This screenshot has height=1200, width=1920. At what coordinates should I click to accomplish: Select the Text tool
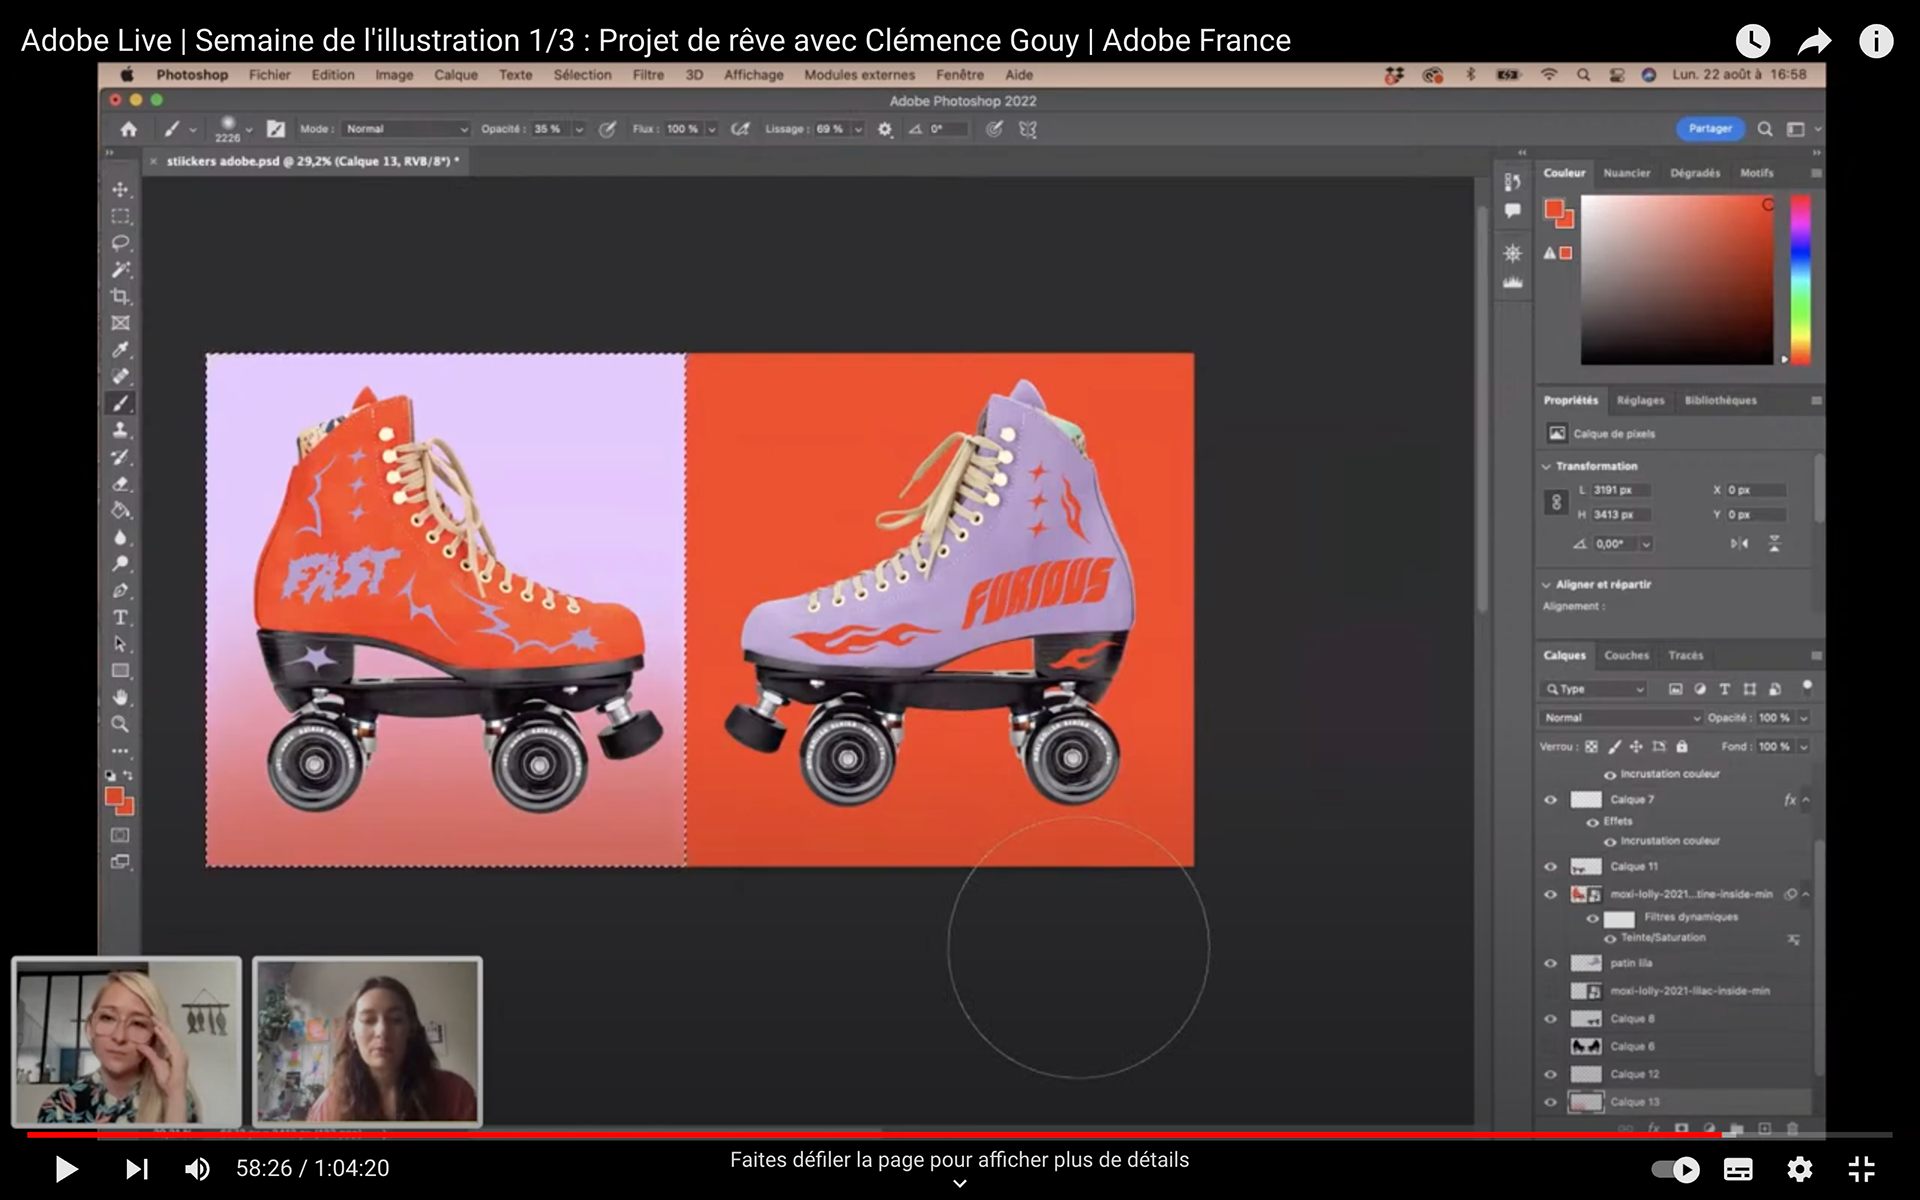(120, 618)
